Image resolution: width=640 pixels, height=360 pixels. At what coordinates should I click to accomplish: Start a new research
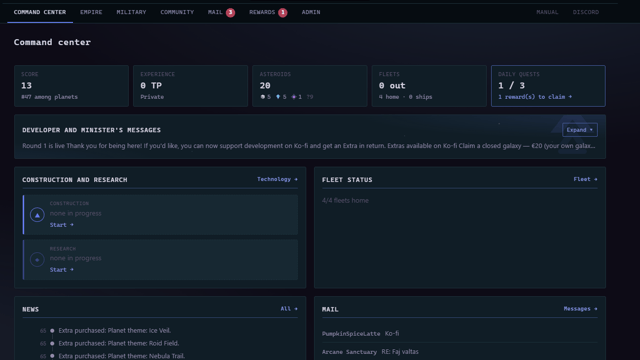pyautogui.click(x=62, y=270)
